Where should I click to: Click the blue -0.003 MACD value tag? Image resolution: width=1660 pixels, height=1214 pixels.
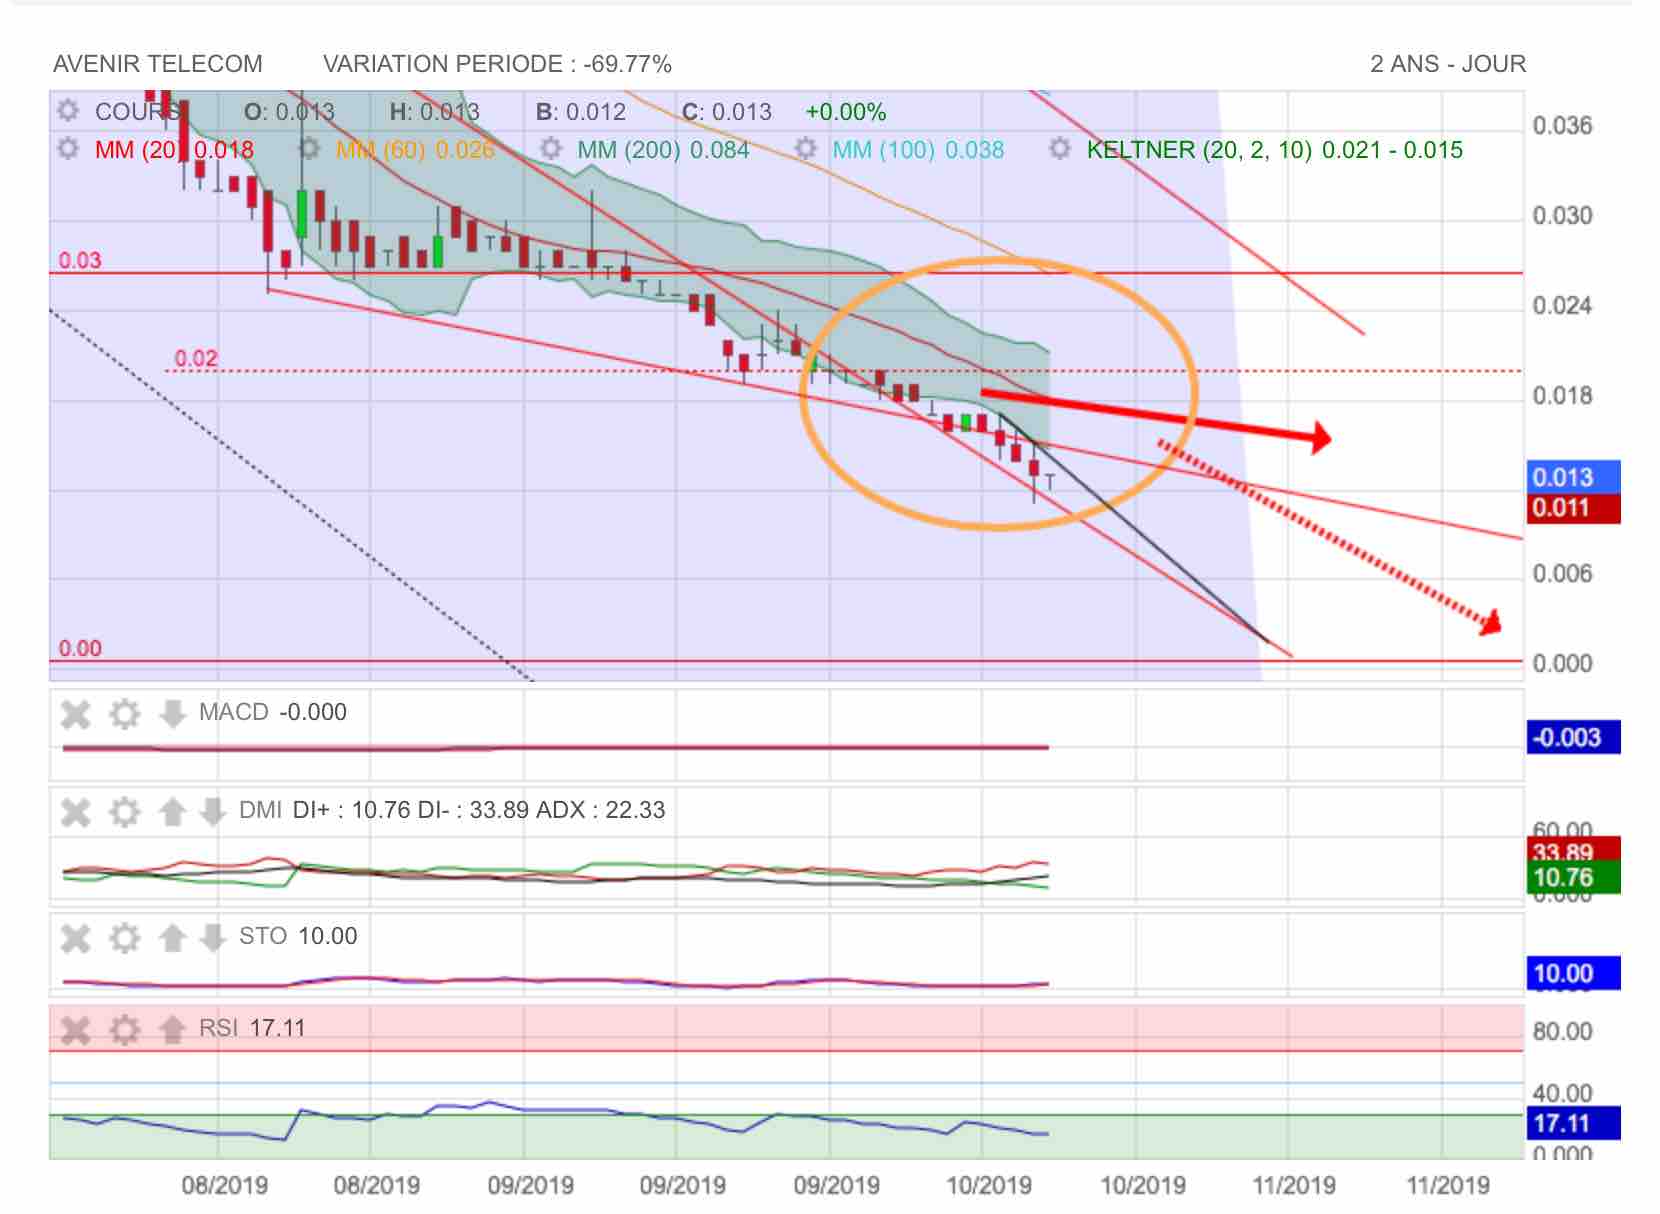tap(1573, 738)
